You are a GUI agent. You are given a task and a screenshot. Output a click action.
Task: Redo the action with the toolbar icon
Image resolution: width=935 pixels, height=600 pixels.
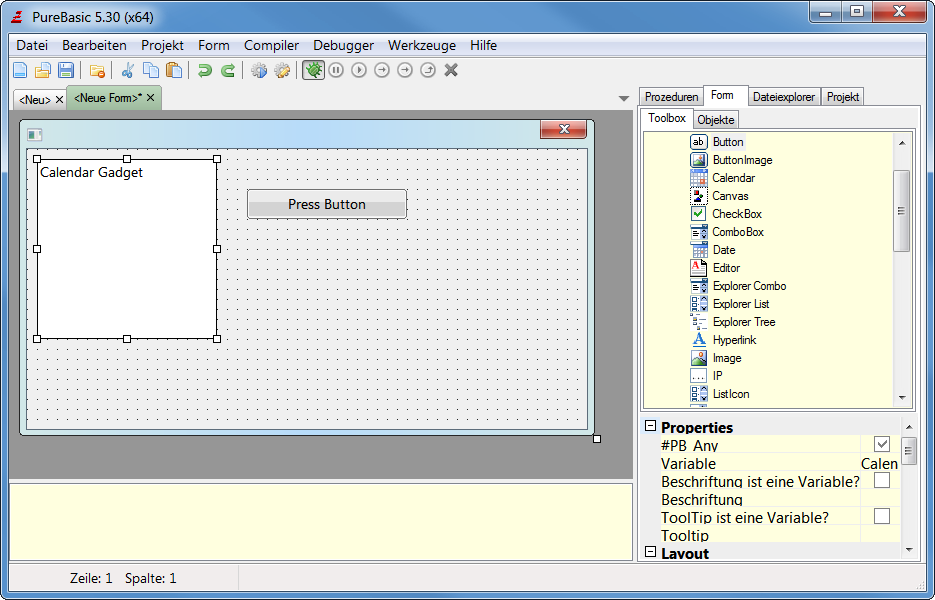tap(228, 70)
